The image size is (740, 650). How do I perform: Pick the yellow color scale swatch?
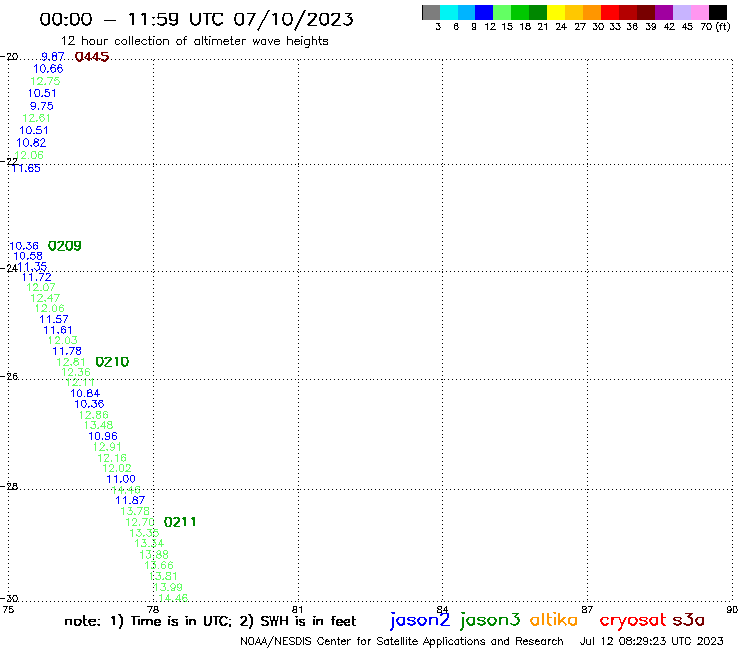point(556,12)
